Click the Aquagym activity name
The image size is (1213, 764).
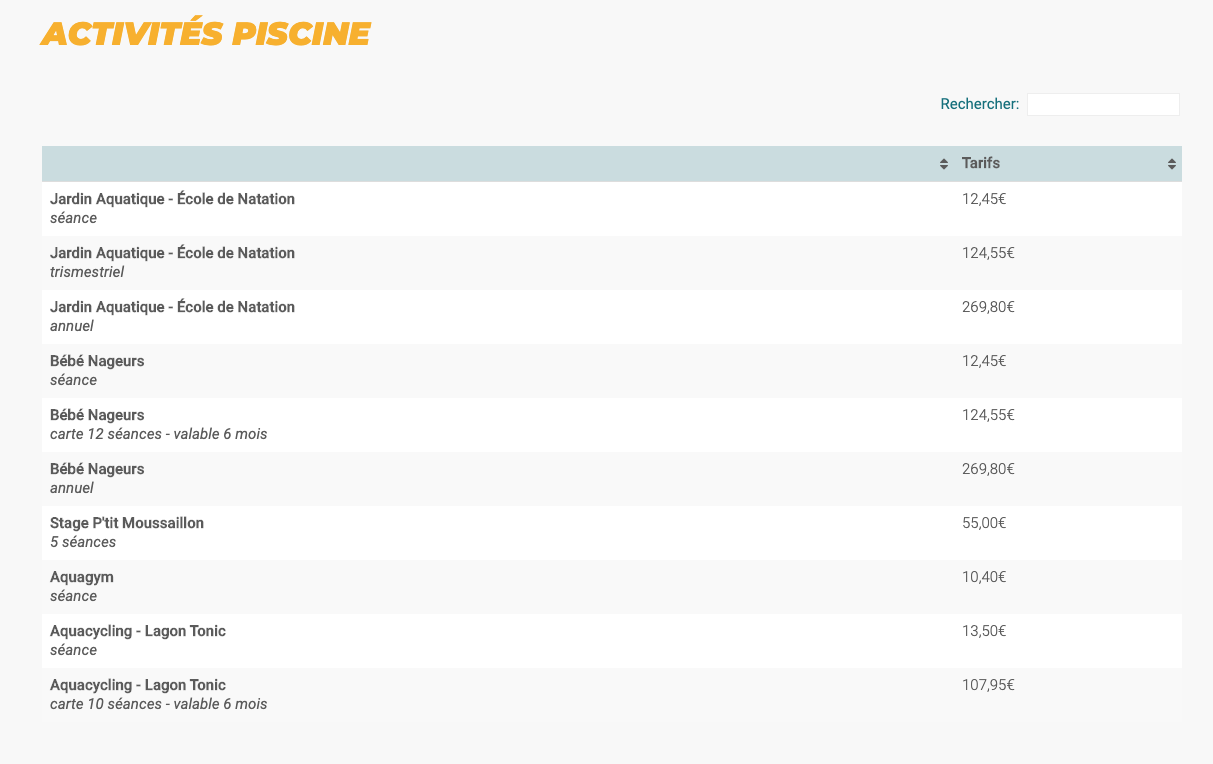[x=82, y=577]
